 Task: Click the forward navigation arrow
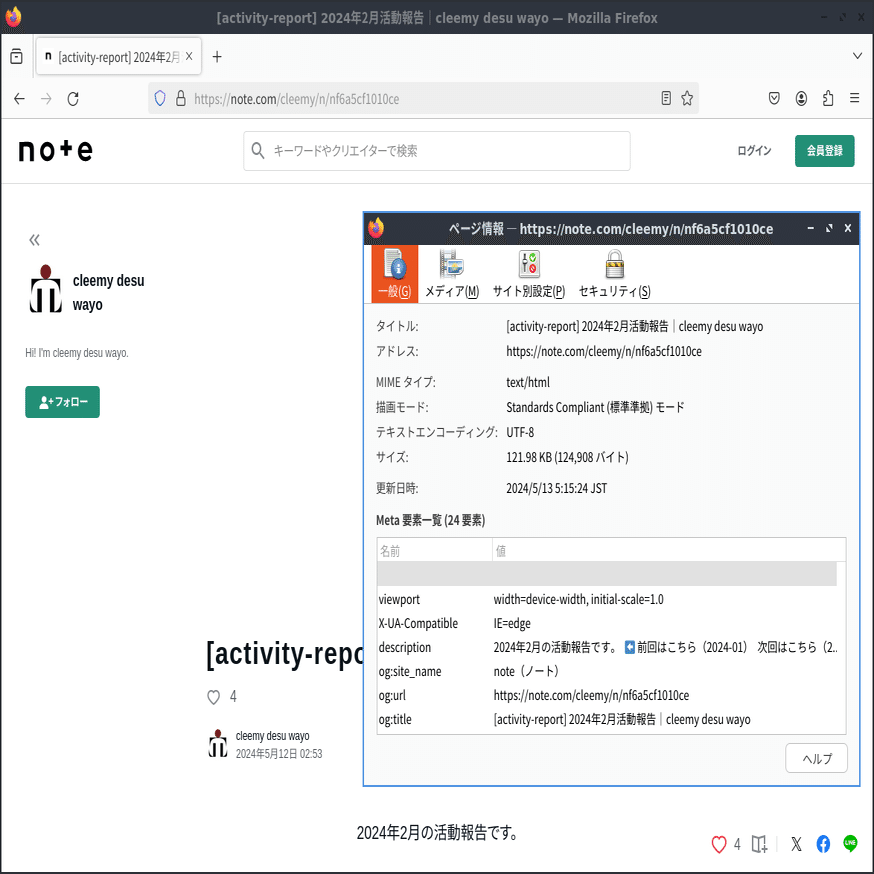point(46,99)
